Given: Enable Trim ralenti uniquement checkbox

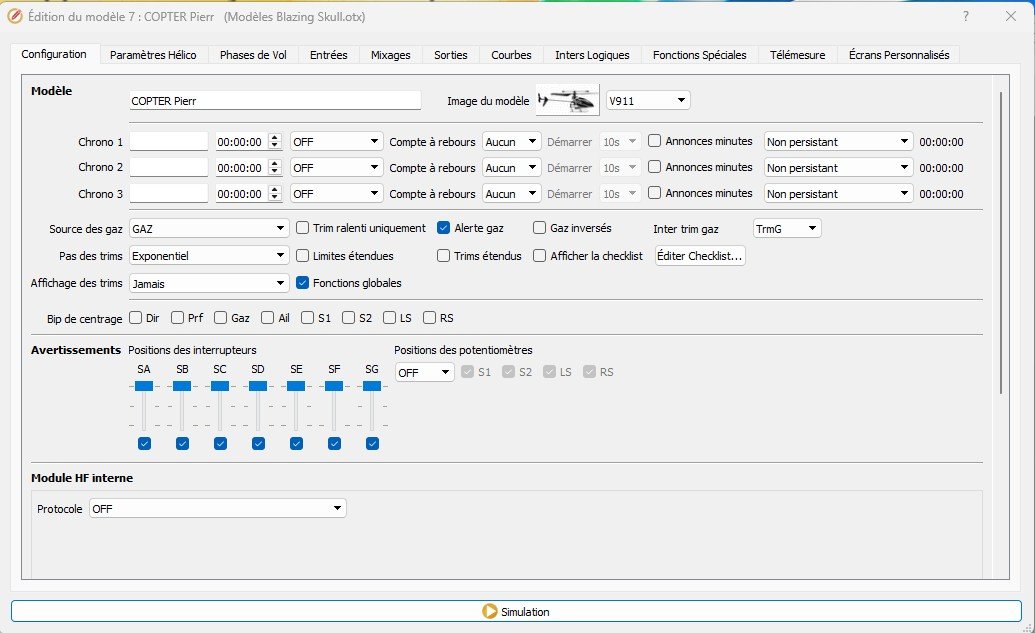Looking at the screenshot, I should [303, 228].
